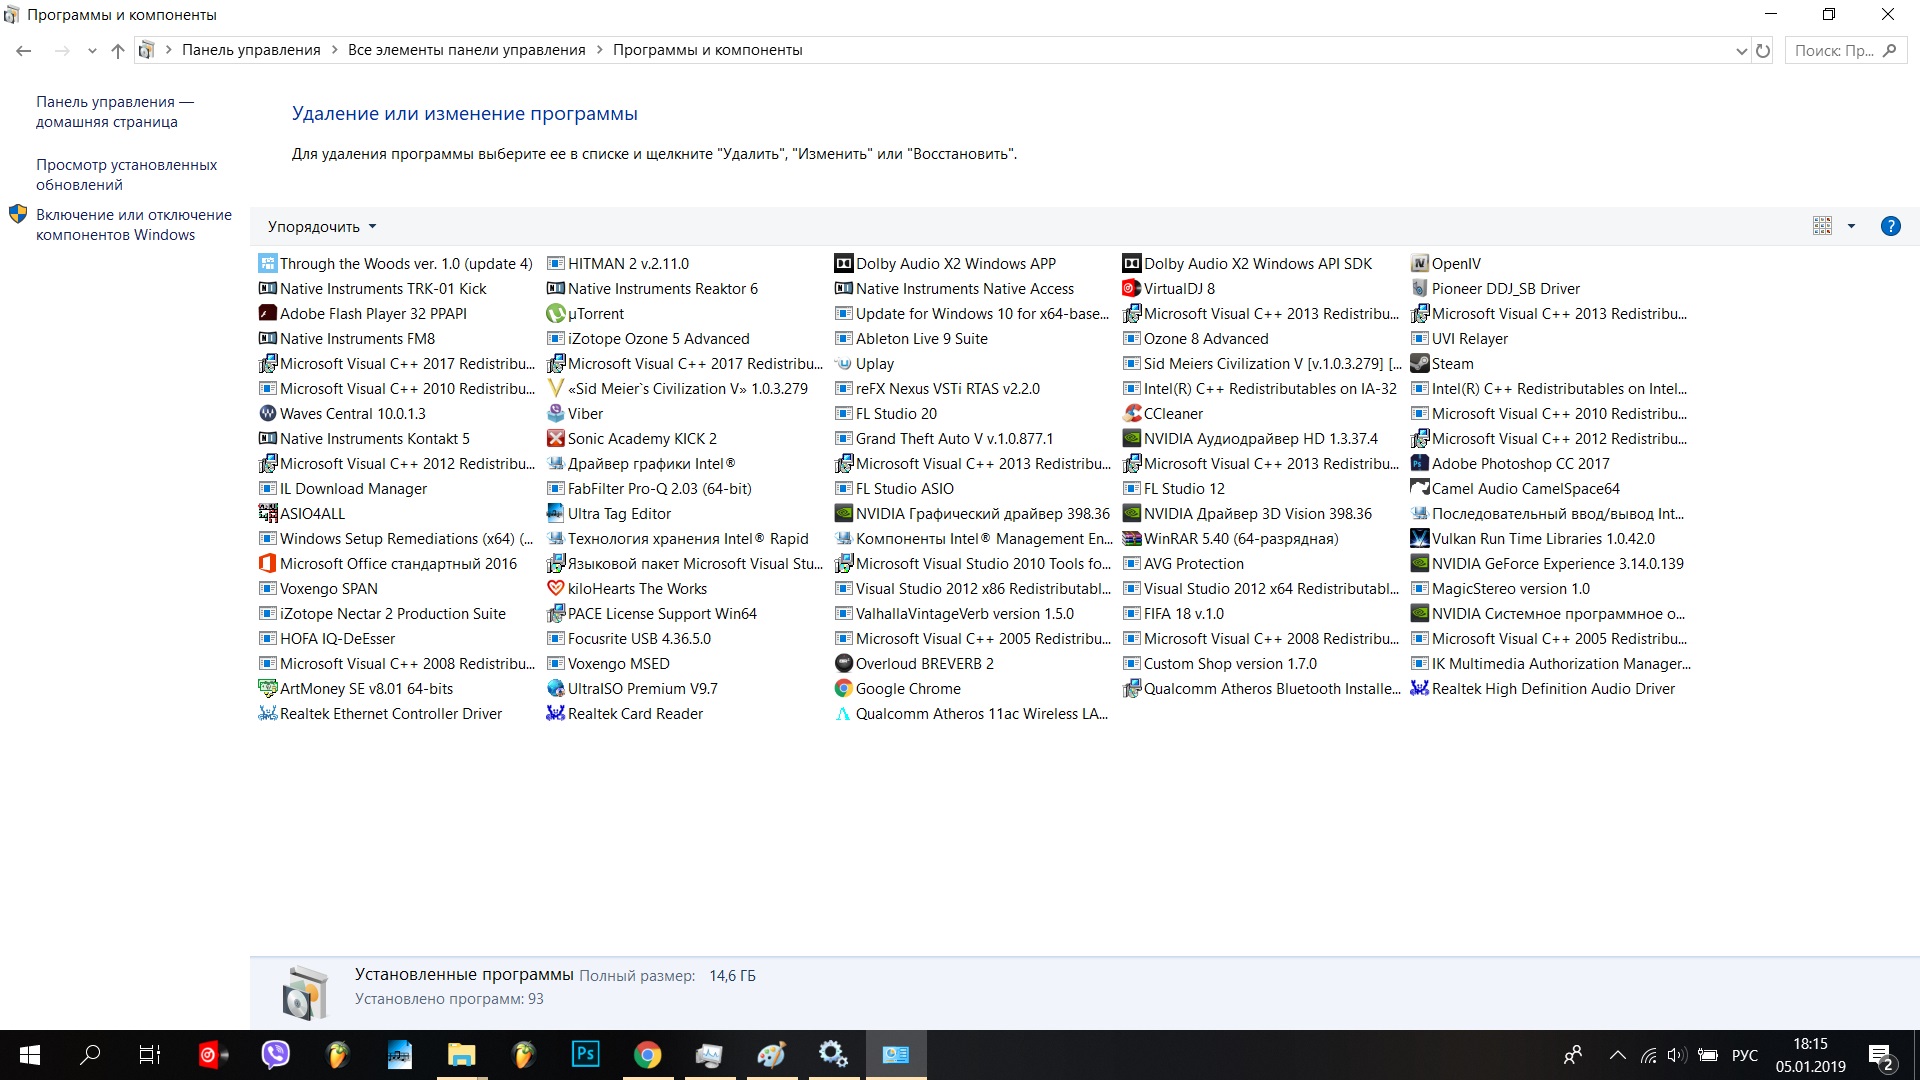Click the Sid Meier's Civilization V icon
Viewport: 1920px width, 1080px height.
(556, 389)
